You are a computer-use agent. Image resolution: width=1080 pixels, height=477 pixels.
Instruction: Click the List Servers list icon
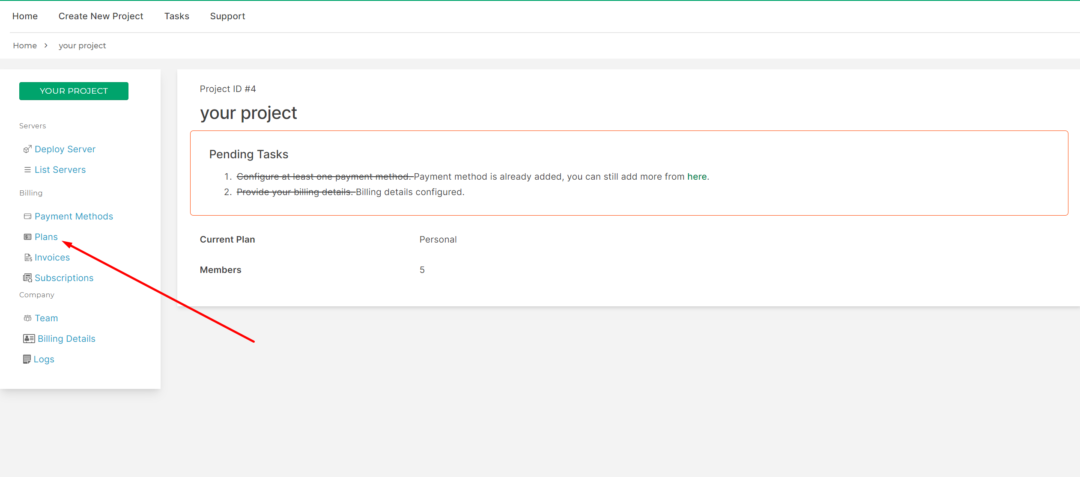pyautogui.click(x=27, y=170)
